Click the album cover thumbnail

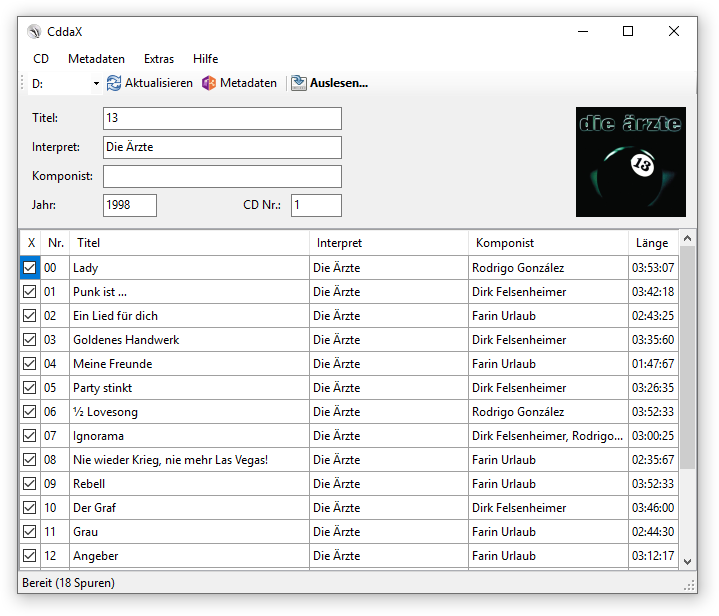point(631,162)
